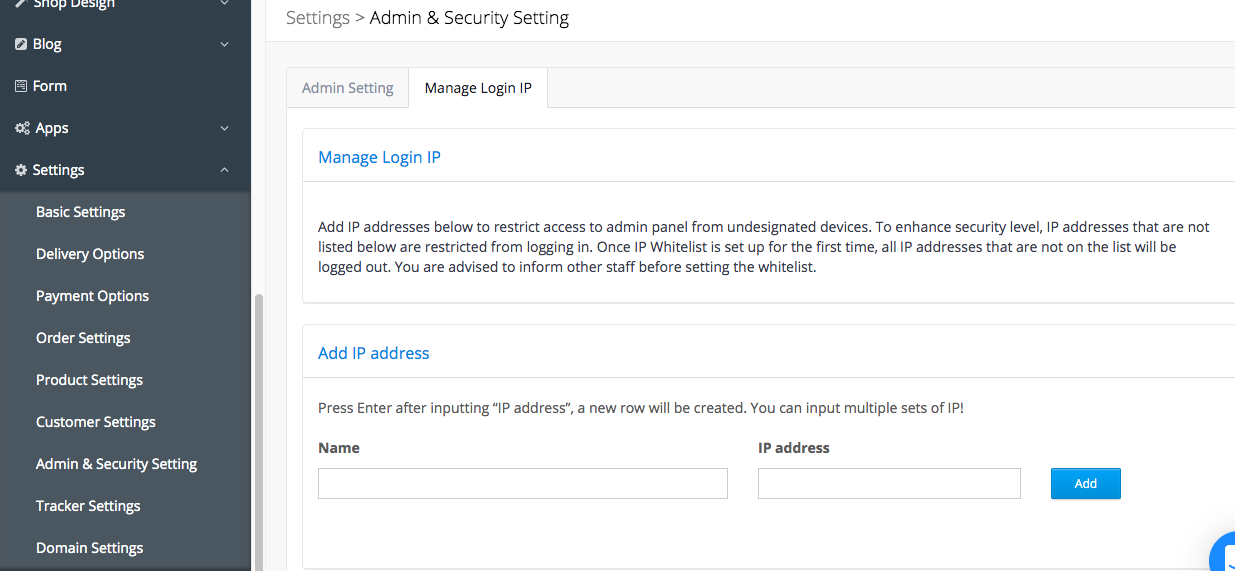
Task: Click the Apps gears icon
Action: pyautogui.click(x=22, y=128)
